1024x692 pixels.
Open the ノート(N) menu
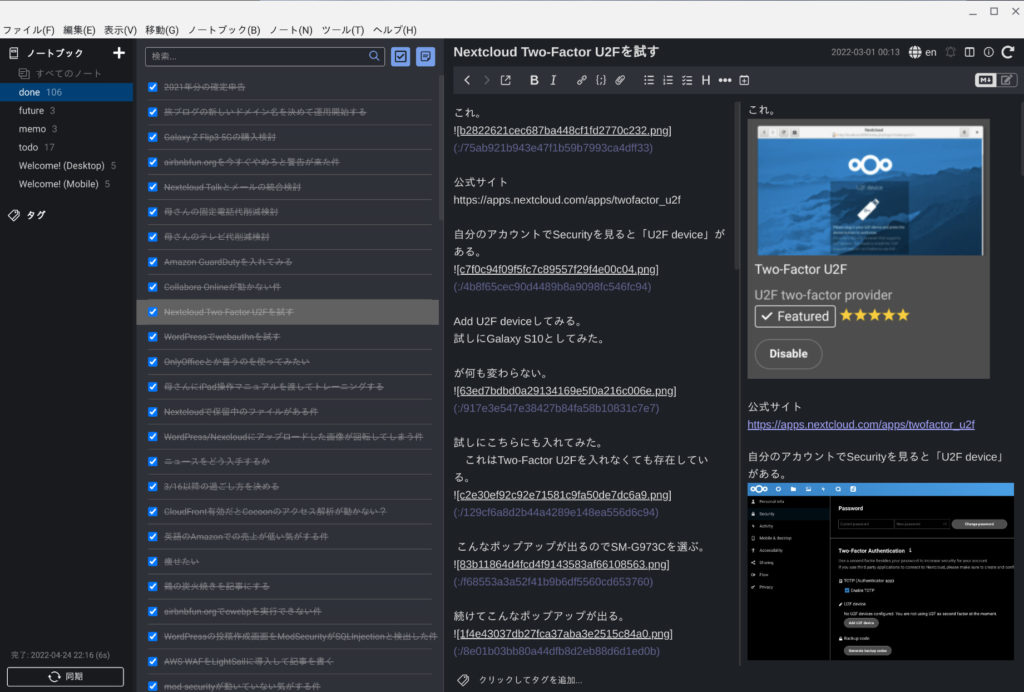coord(291,30)
